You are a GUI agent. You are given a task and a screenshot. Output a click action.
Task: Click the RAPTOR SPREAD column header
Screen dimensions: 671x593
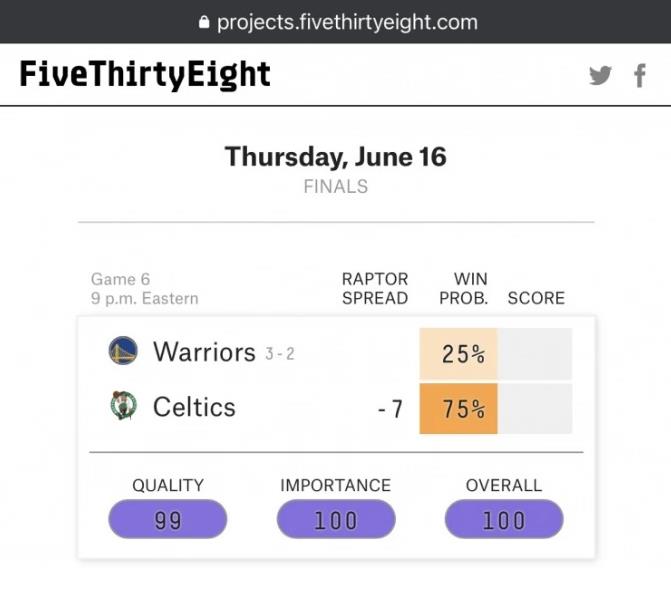375,289
